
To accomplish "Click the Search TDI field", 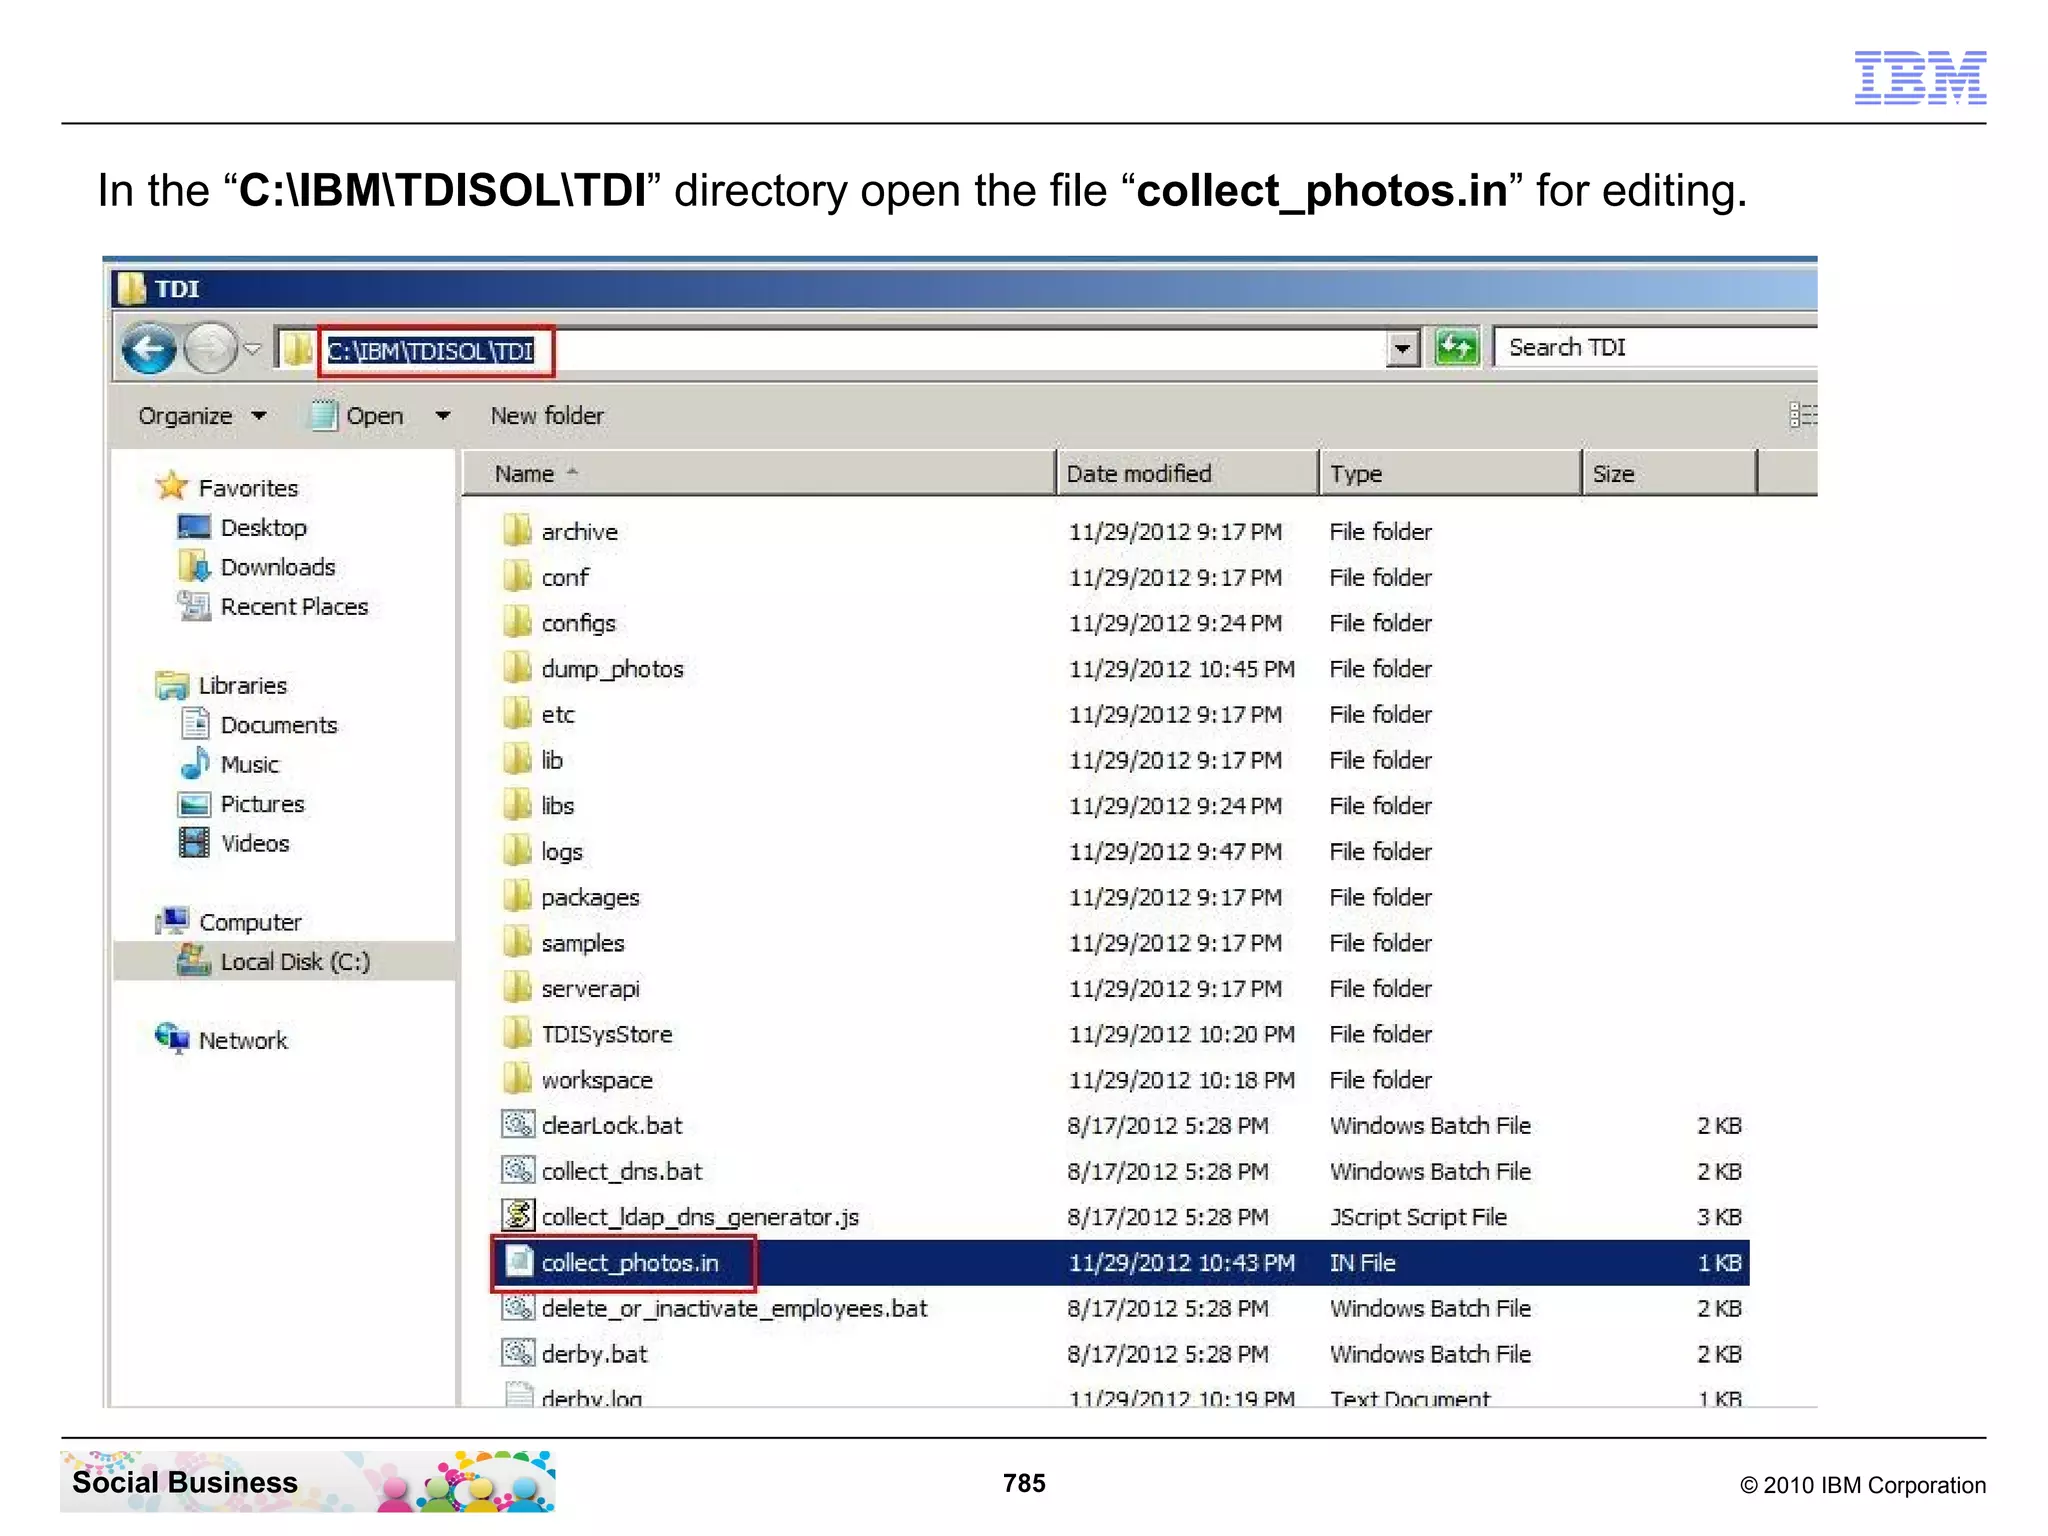I will point(1655,347).
